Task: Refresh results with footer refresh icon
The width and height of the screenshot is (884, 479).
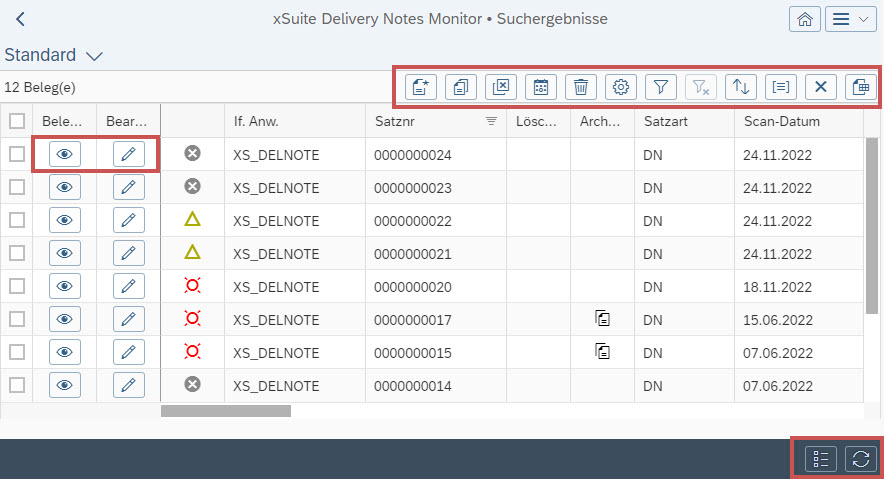Action: (861, 459)
